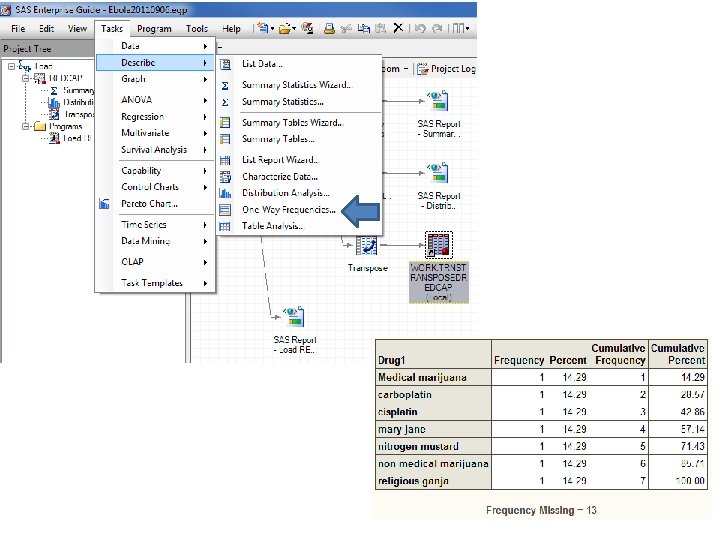Expand the Survival Analysis submenu
This screenshot has height=540, width=720.
tap(155, 150)
